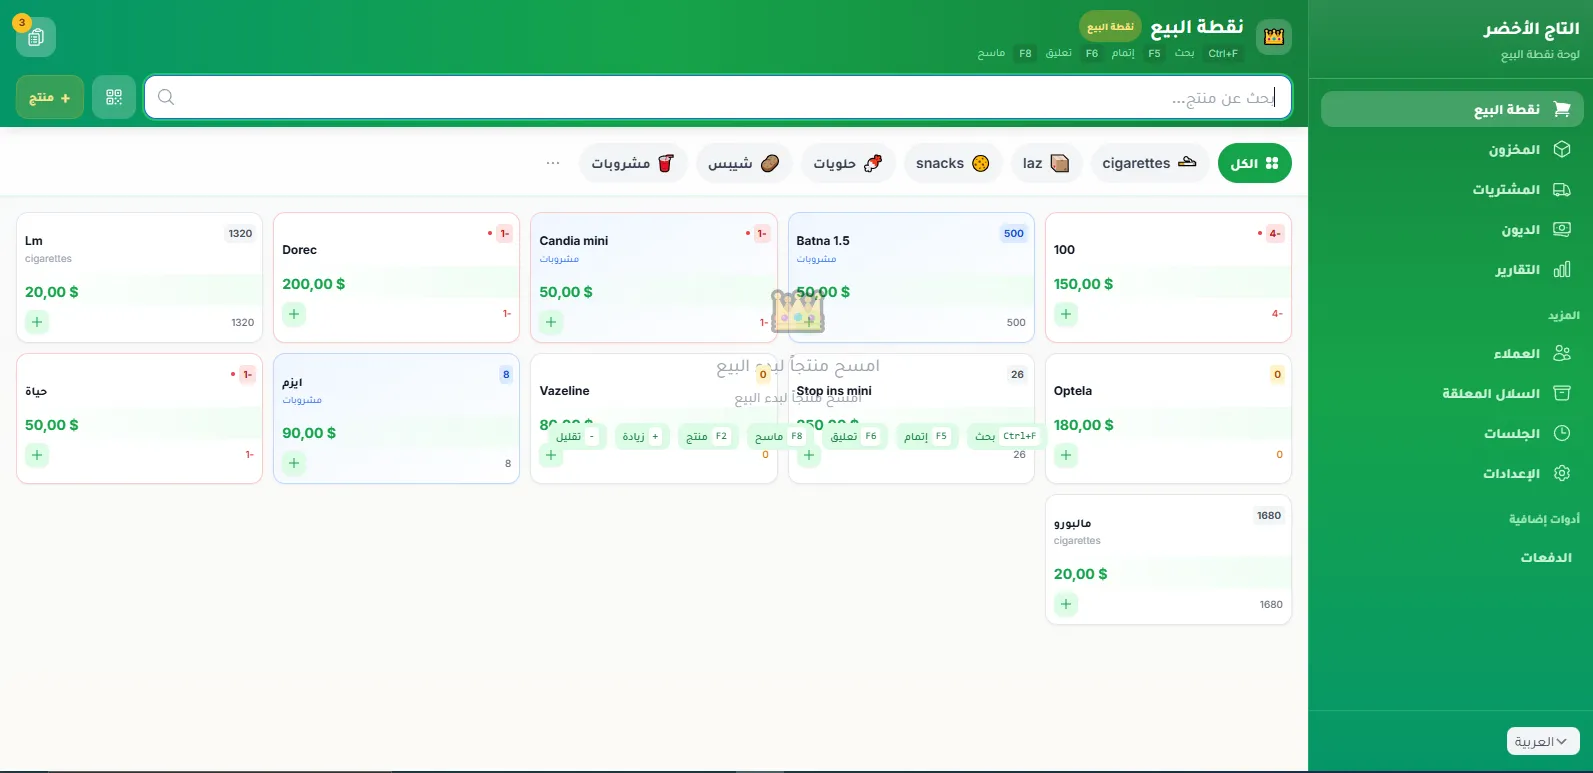Click the 500 stock badge on Batna 1.5

tap(1014, 233)
